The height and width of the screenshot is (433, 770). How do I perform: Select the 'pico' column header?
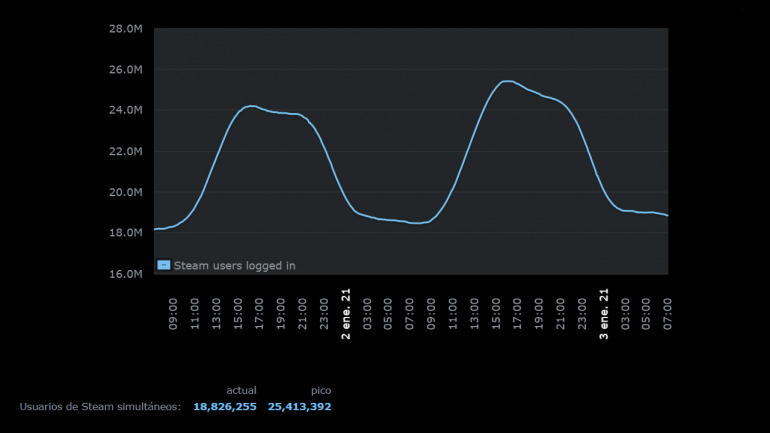point(320,390)
